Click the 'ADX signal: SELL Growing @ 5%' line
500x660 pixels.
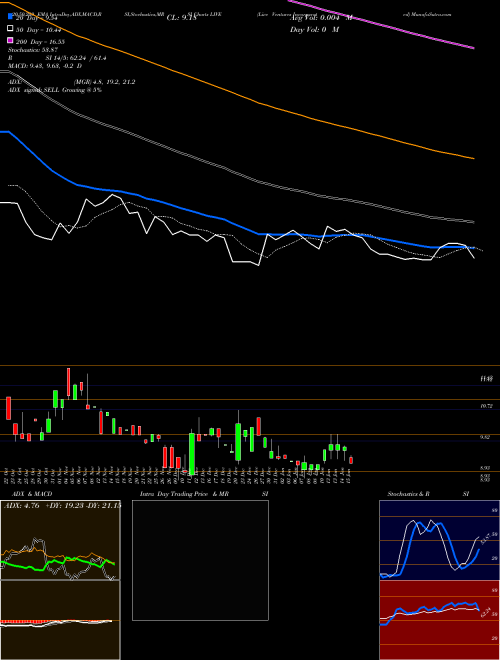[x=55, y=90]
